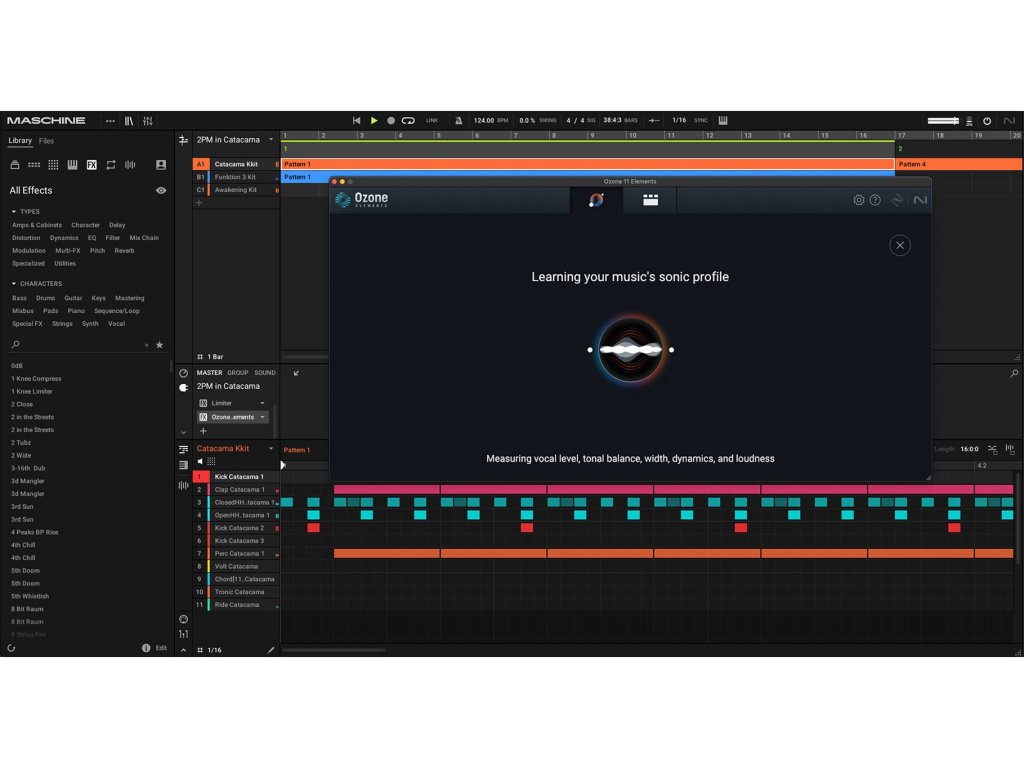Restart playback from the beginning

pos(357,120)
